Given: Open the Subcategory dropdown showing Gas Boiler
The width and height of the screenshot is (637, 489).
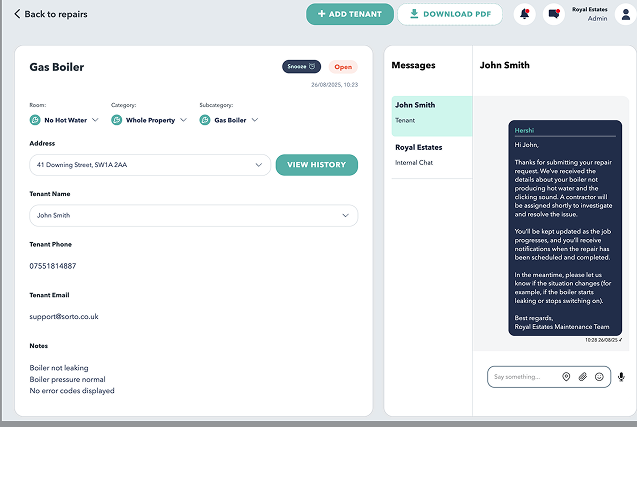Looking at the screenshot, I should [x=255, y=120].
